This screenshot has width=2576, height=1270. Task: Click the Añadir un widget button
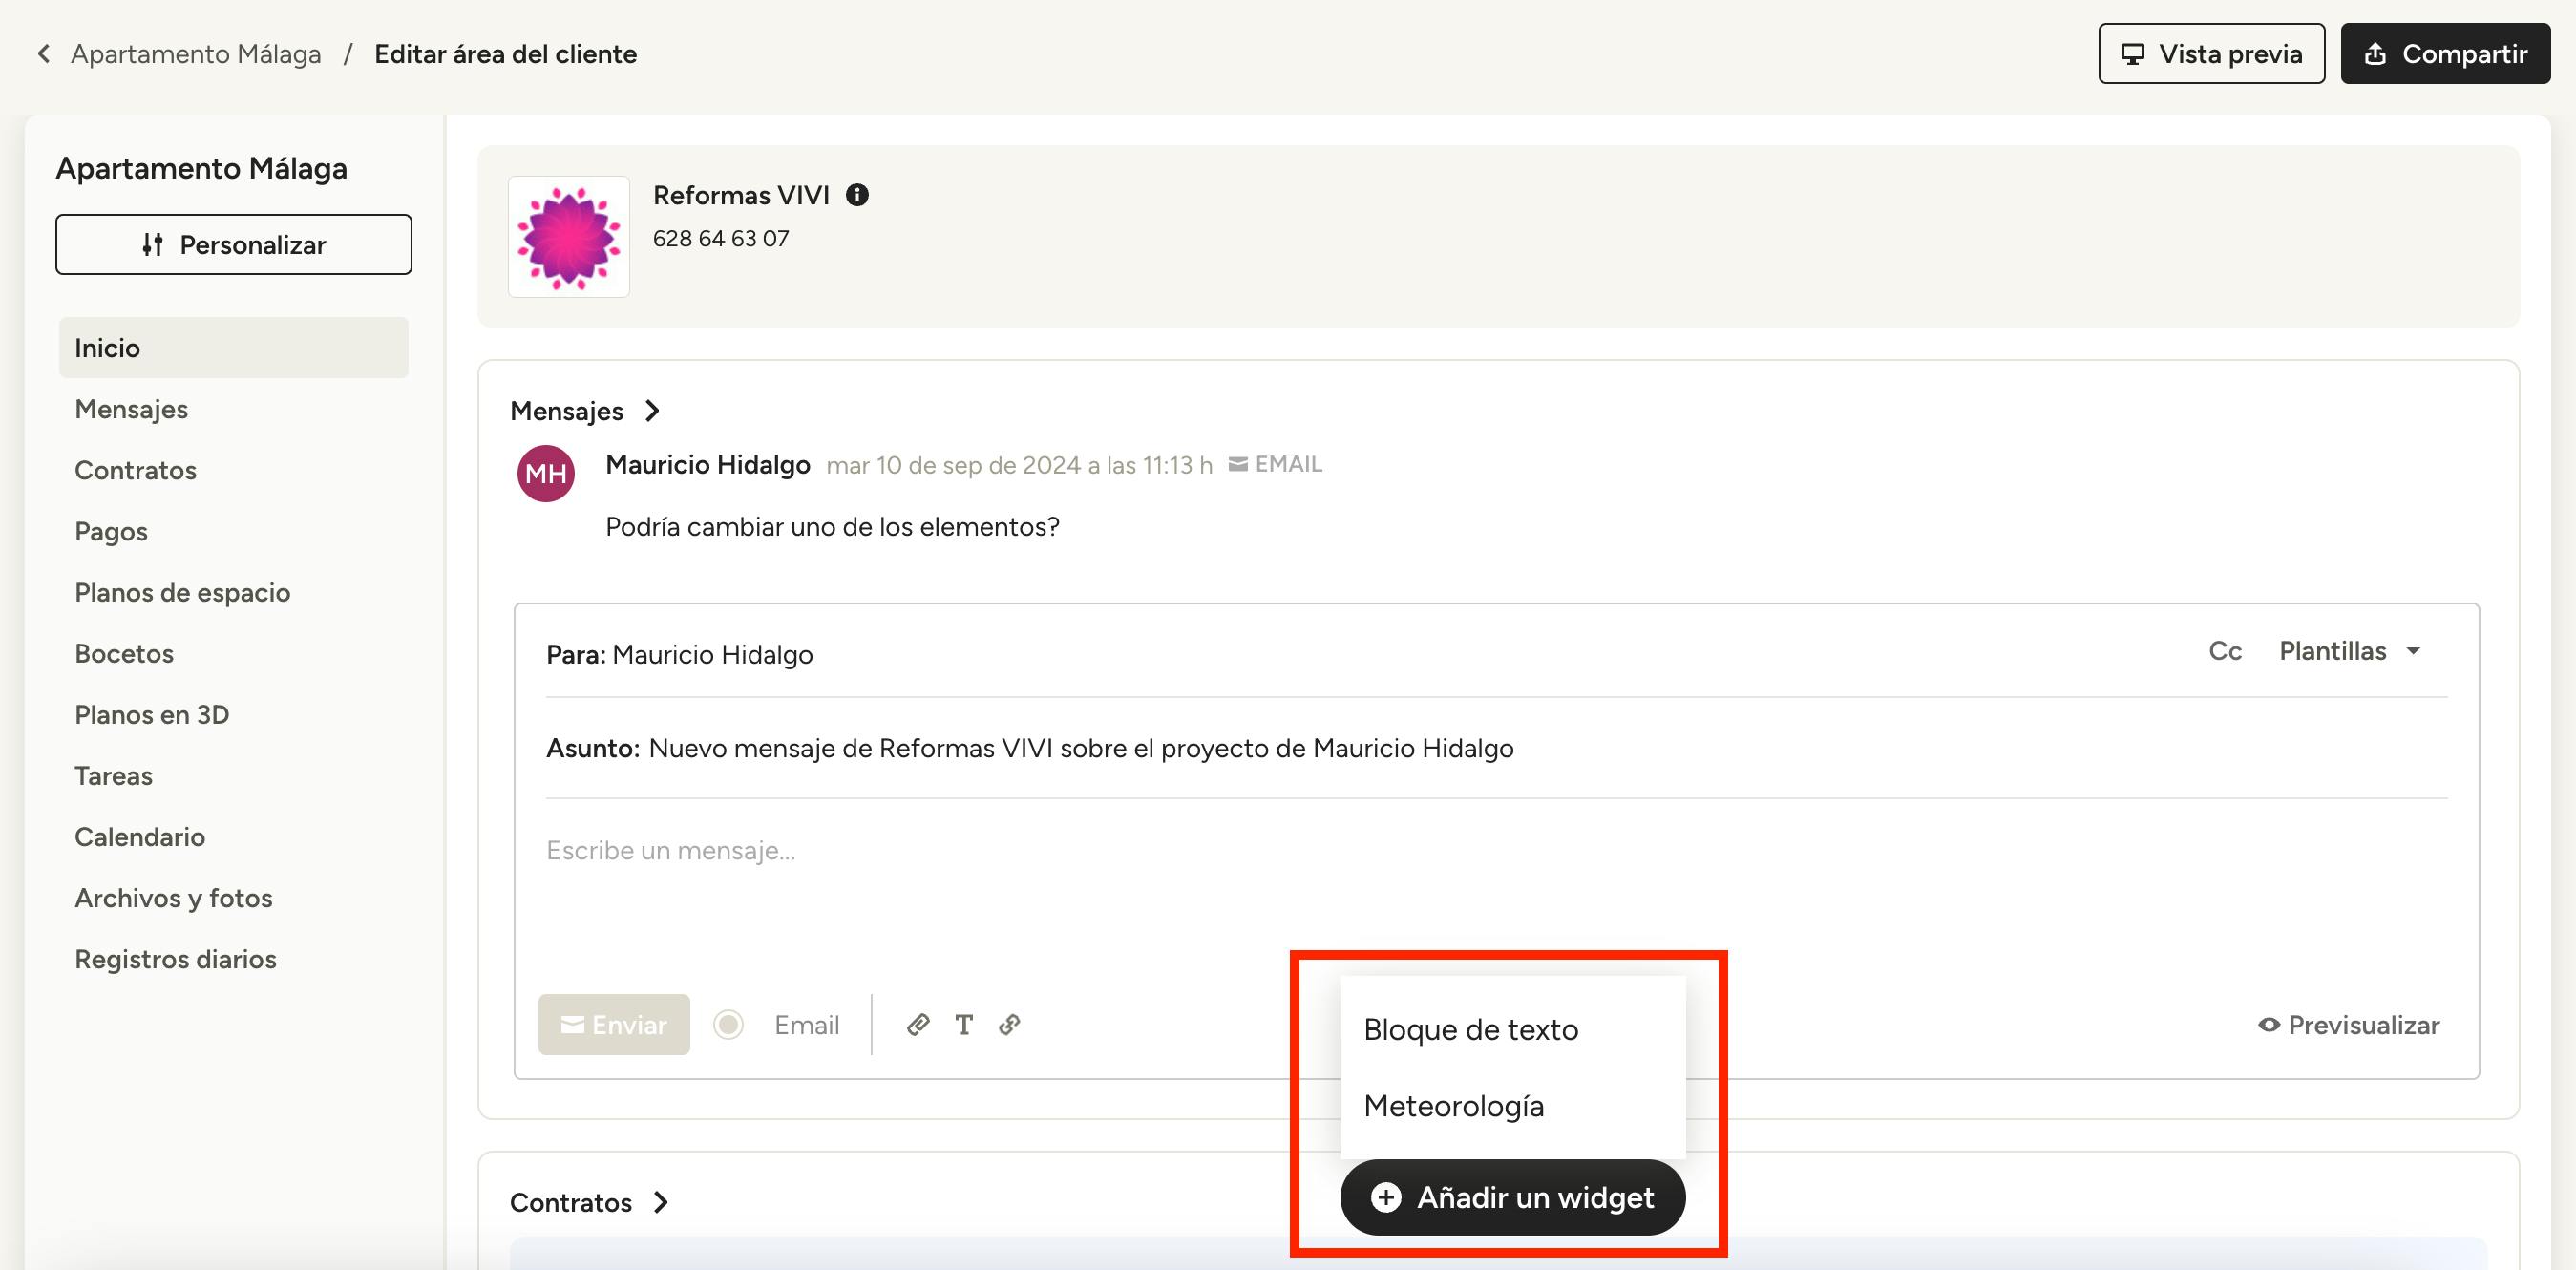pos(1512,1197)
